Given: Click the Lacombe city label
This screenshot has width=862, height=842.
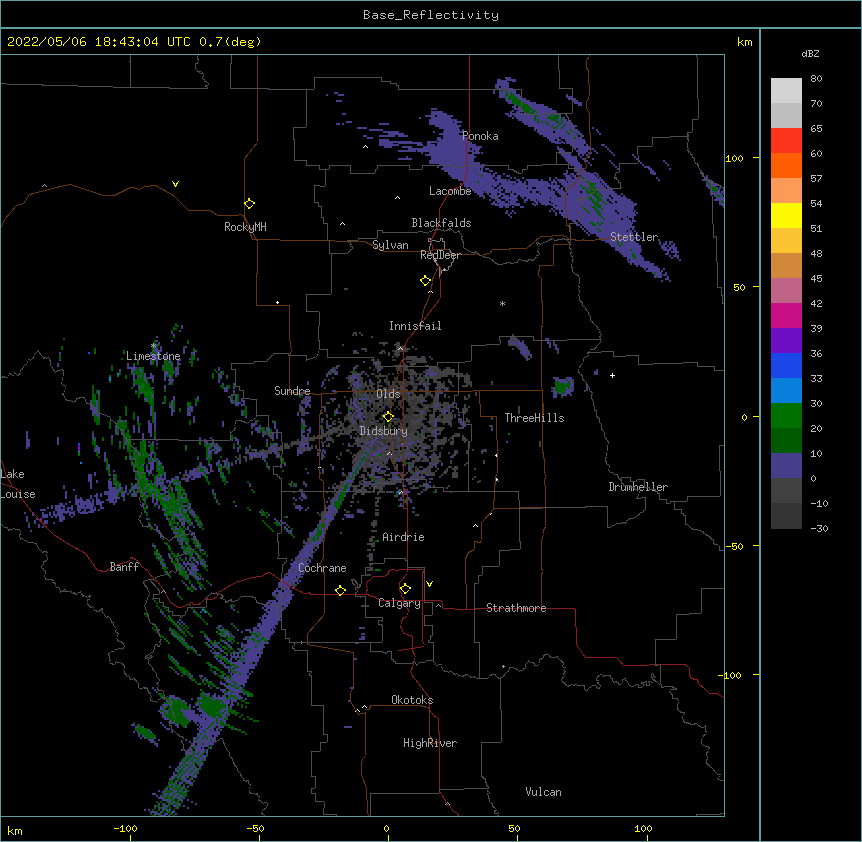Looking at the screenshot, I should click(x=450, y=191).
